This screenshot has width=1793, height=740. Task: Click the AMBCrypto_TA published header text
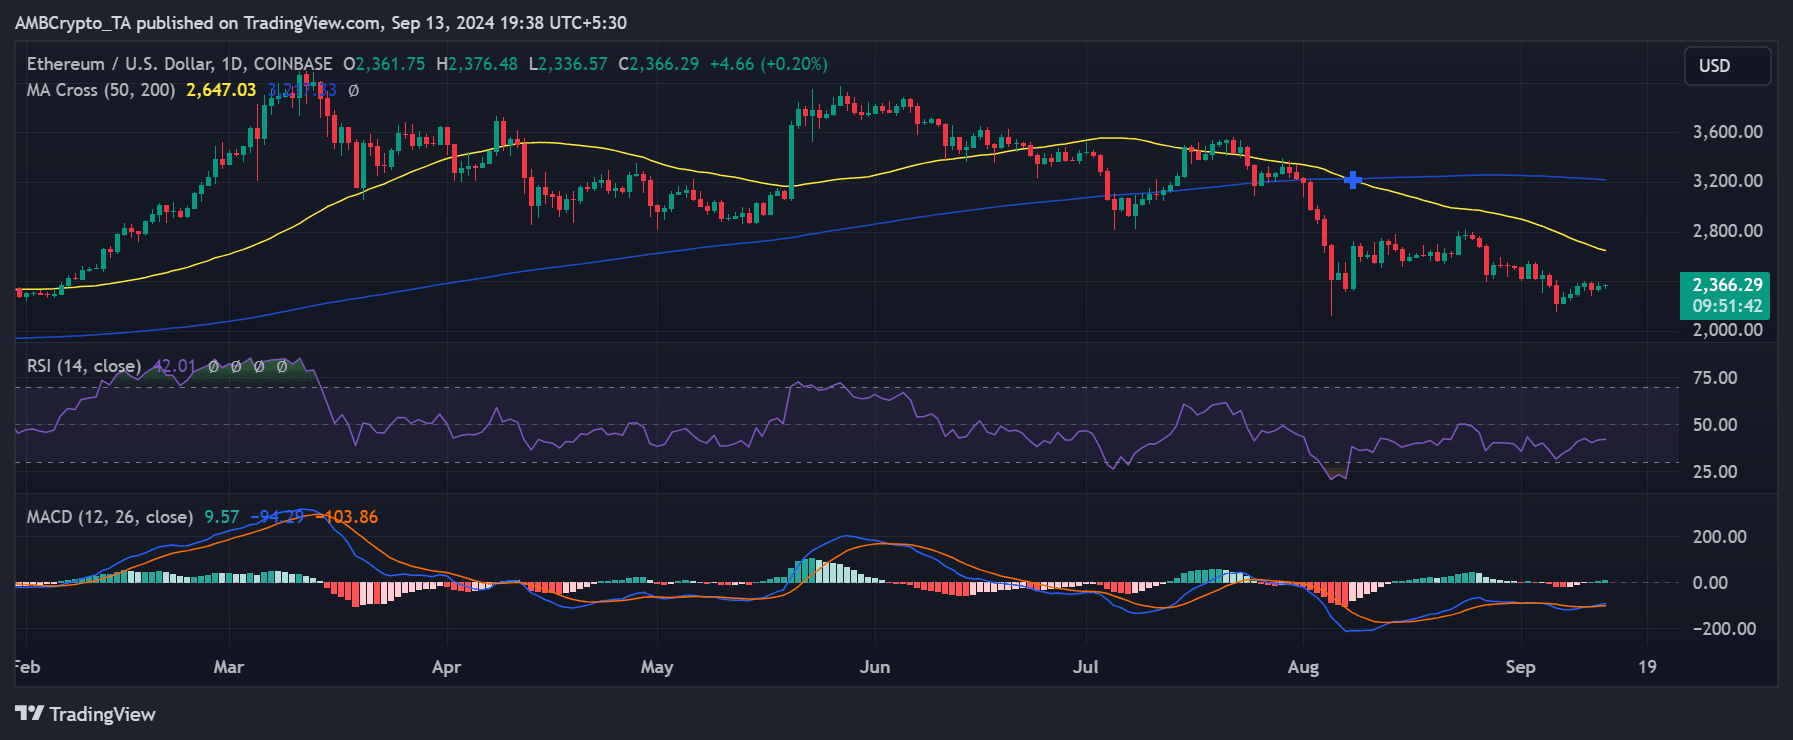(321, 23)
